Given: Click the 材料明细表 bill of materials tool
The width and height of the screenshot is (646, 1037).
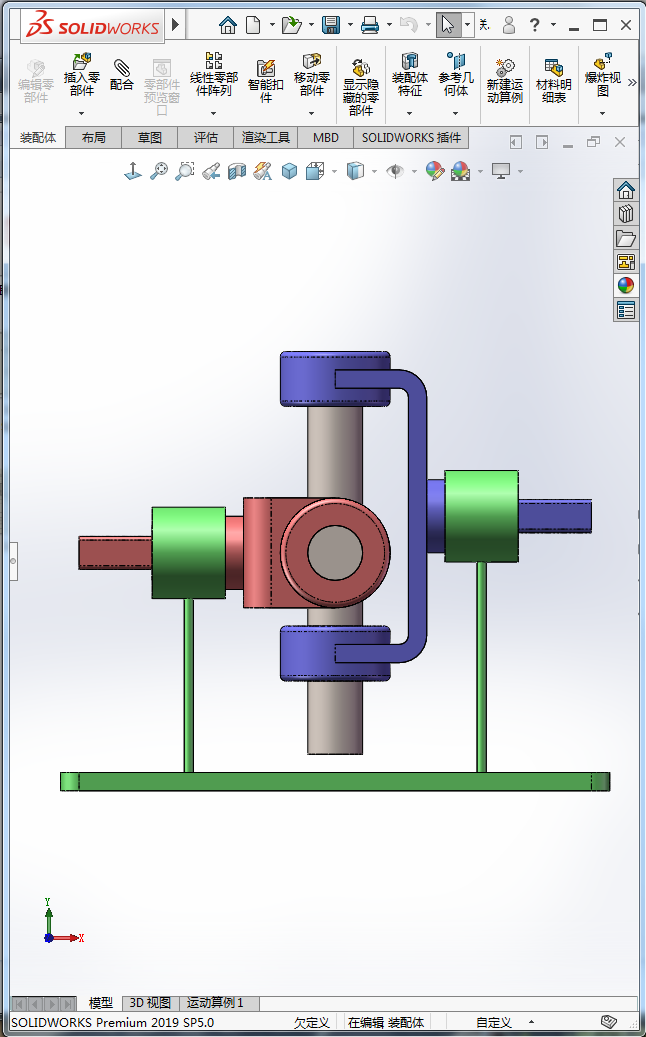Looking at the screenshot, I should tap(554, 80).
